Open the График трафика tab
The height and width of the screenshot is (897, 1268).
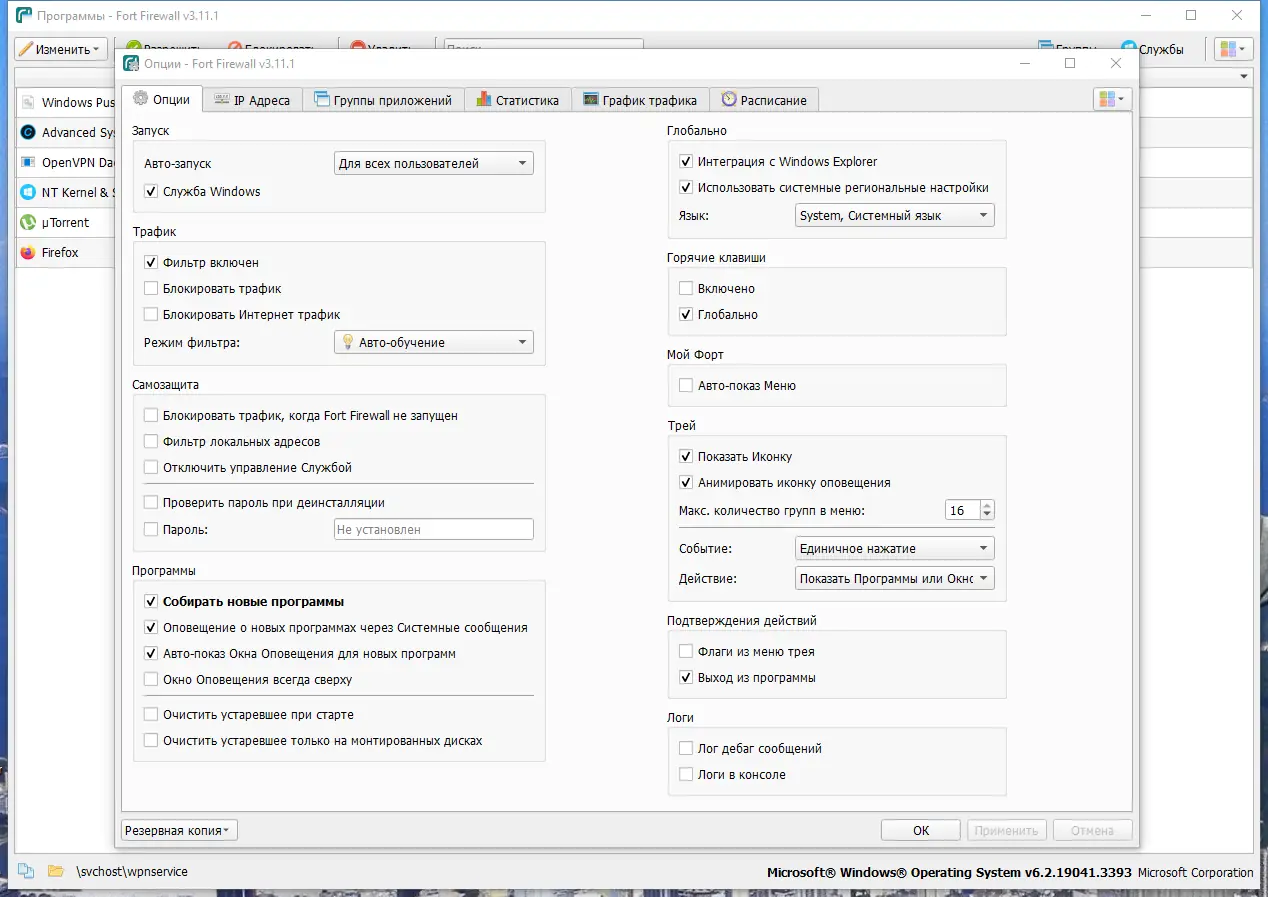641,100
